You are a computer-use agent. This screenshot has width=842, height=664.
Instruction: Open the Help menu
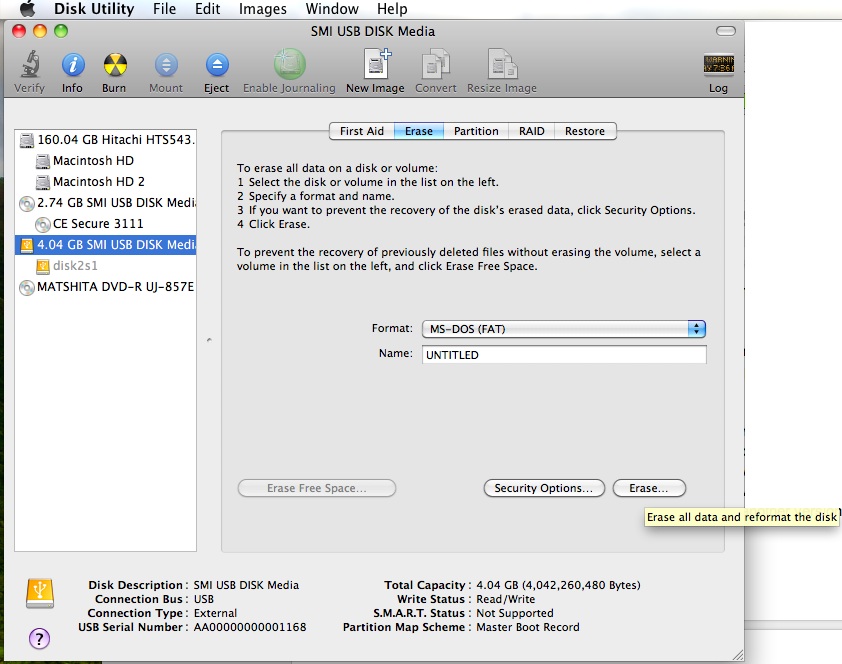(x=392, y=9)
